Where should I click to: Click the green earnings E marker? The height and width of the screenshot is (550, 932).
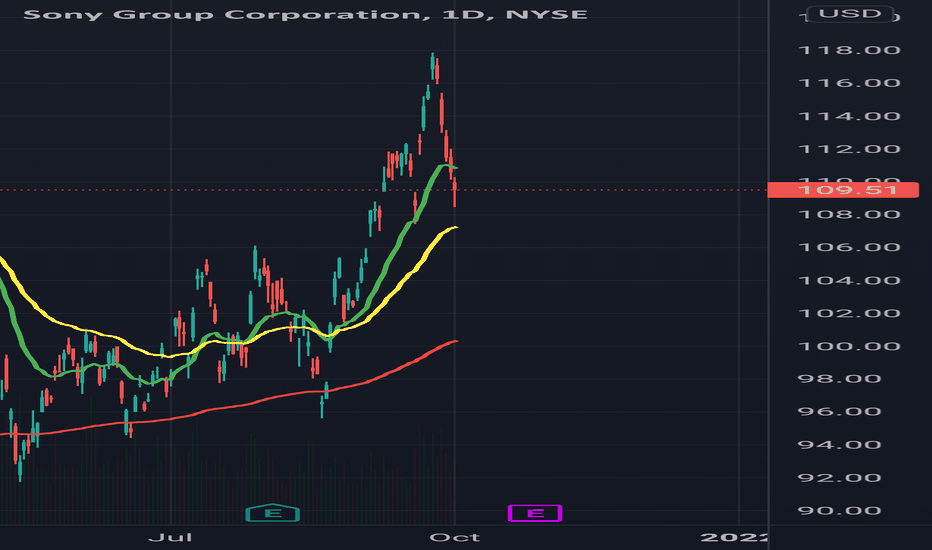(272, 513)
